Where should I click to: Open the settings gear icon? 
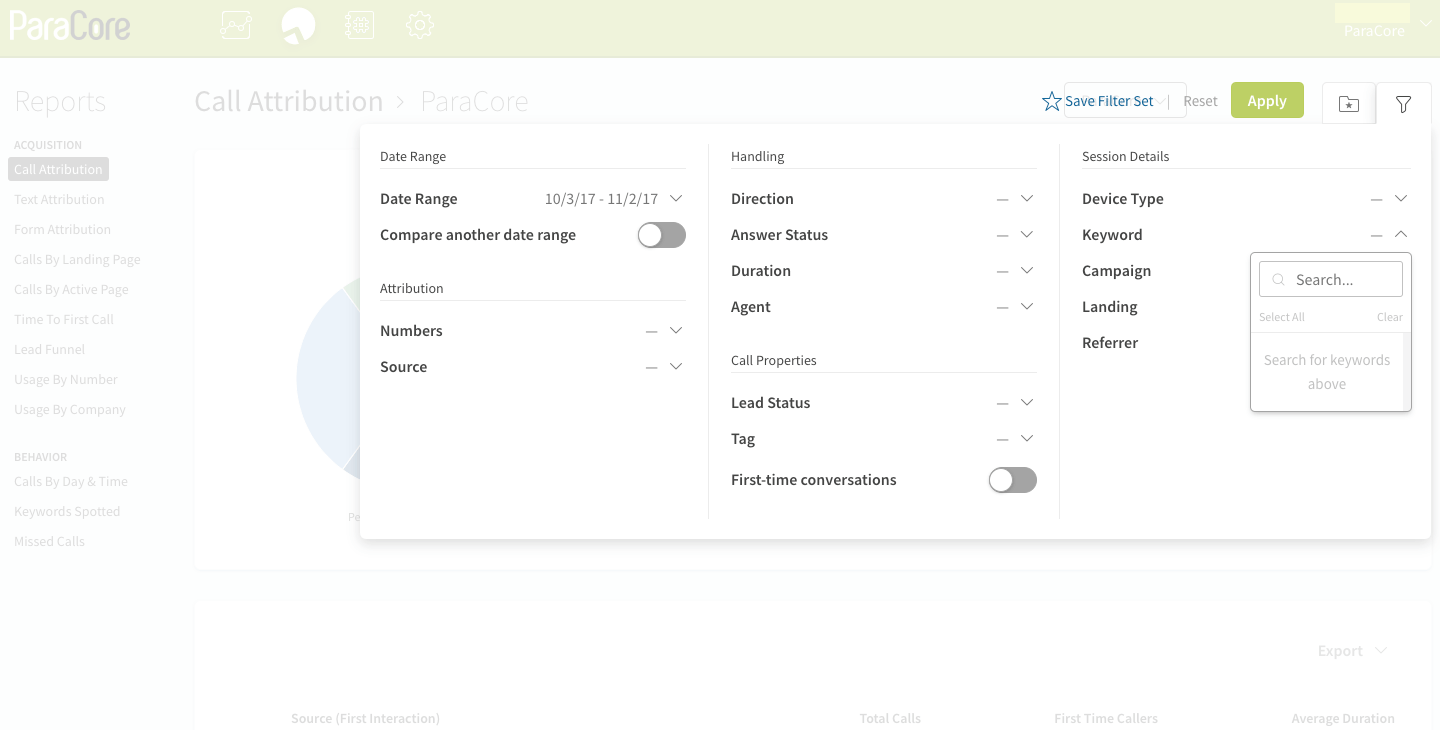[420, 25]
